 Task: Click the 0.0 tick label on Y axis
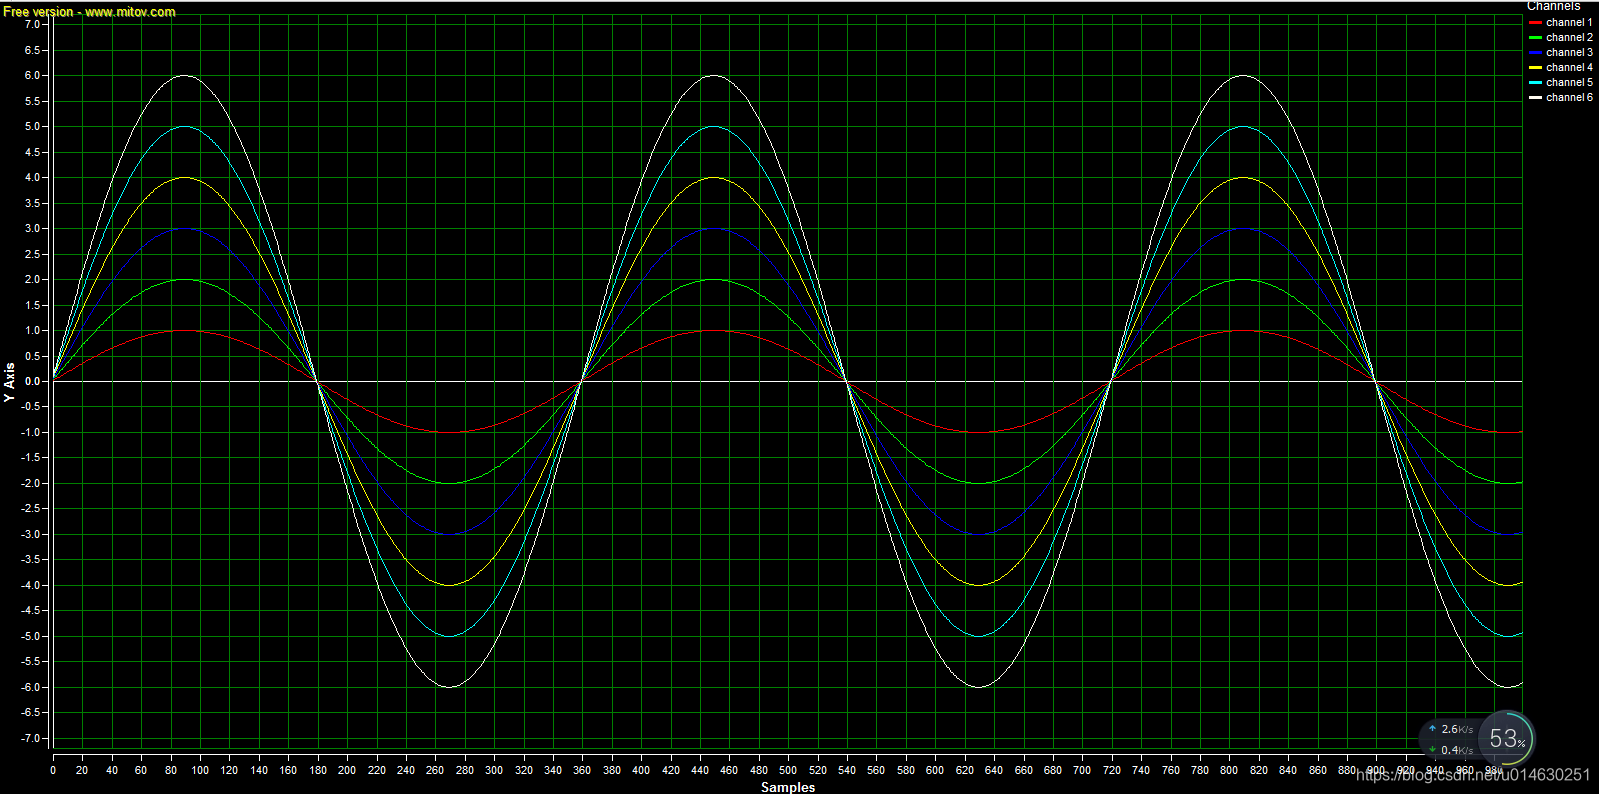click(32, 381)
